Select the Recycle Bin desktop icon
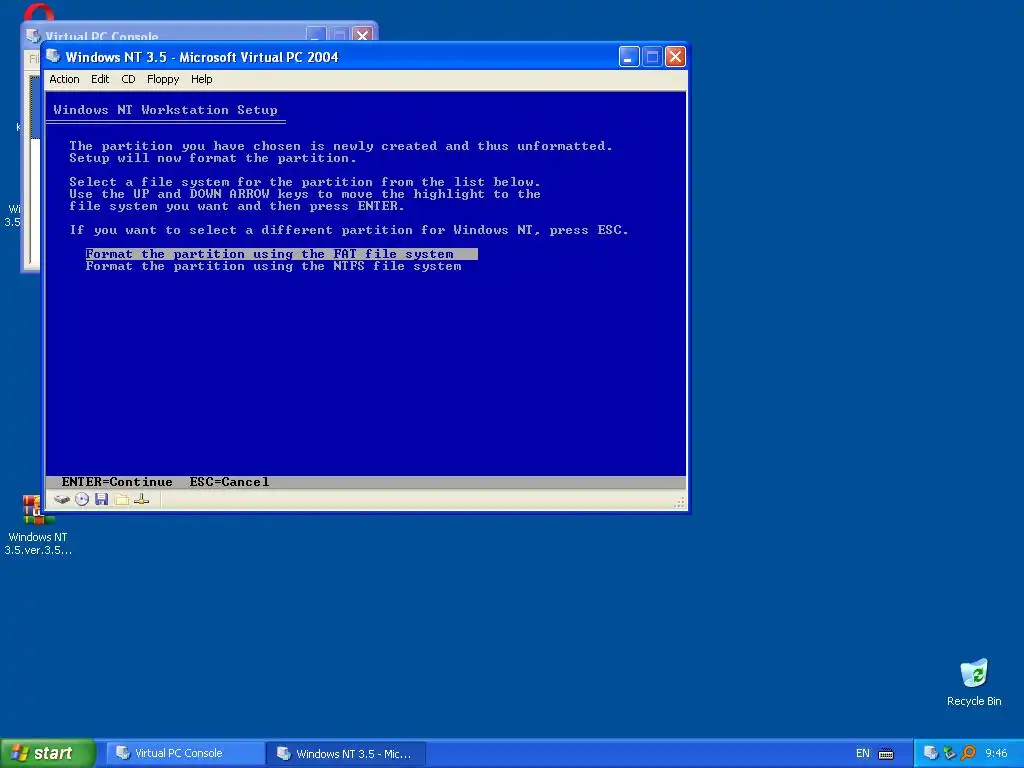This screenshot has width=1024, height=768. [974, 683]
